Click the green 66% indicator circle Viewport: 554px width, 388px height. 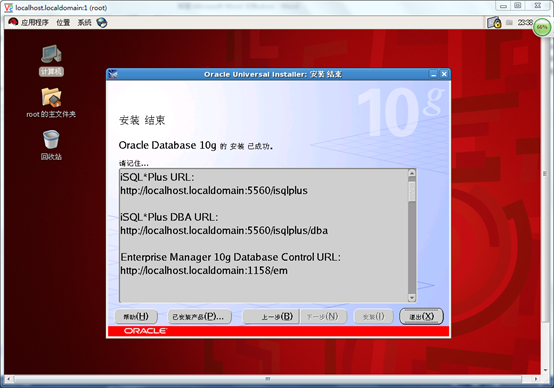click(x=542, y=27)
